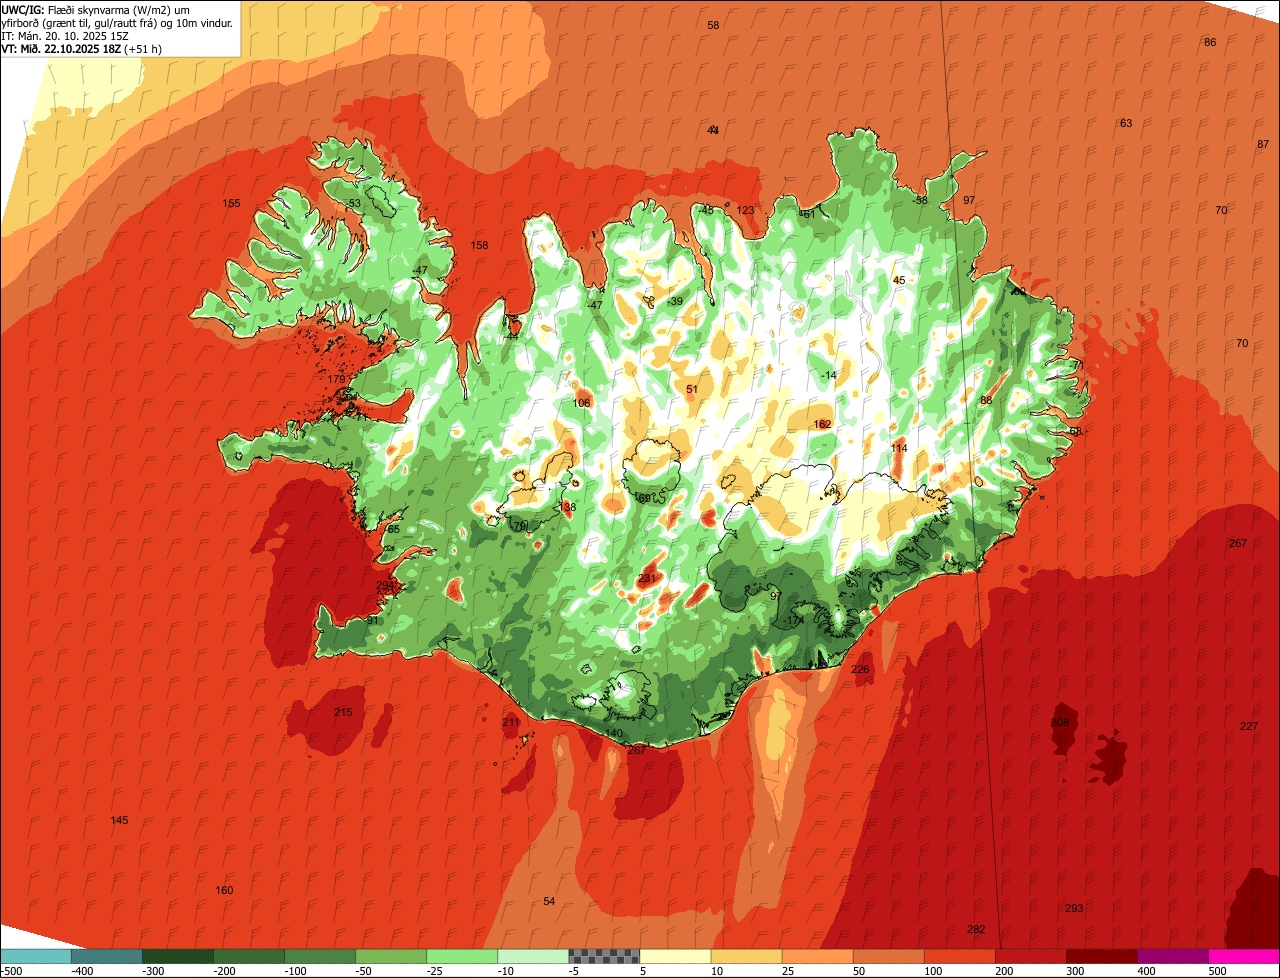Viewport: 1280px width, 978px height.
Task: Click the map value '160' in the southwest sea
Action: [224, 890]
